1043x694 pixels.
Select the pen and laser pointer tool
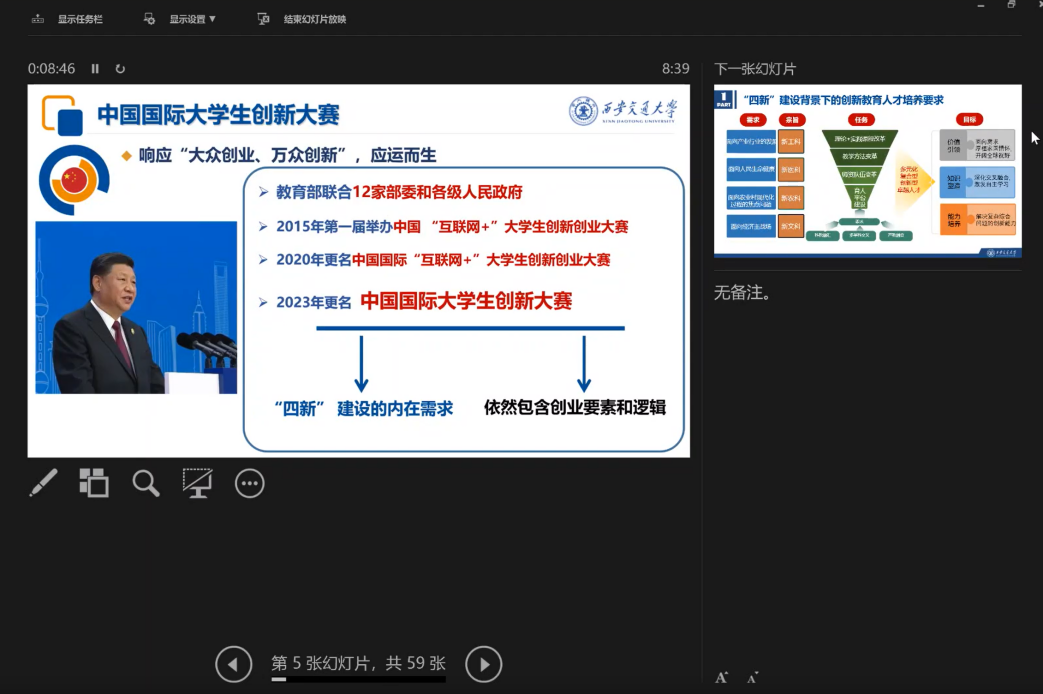(x=43, y=484)
